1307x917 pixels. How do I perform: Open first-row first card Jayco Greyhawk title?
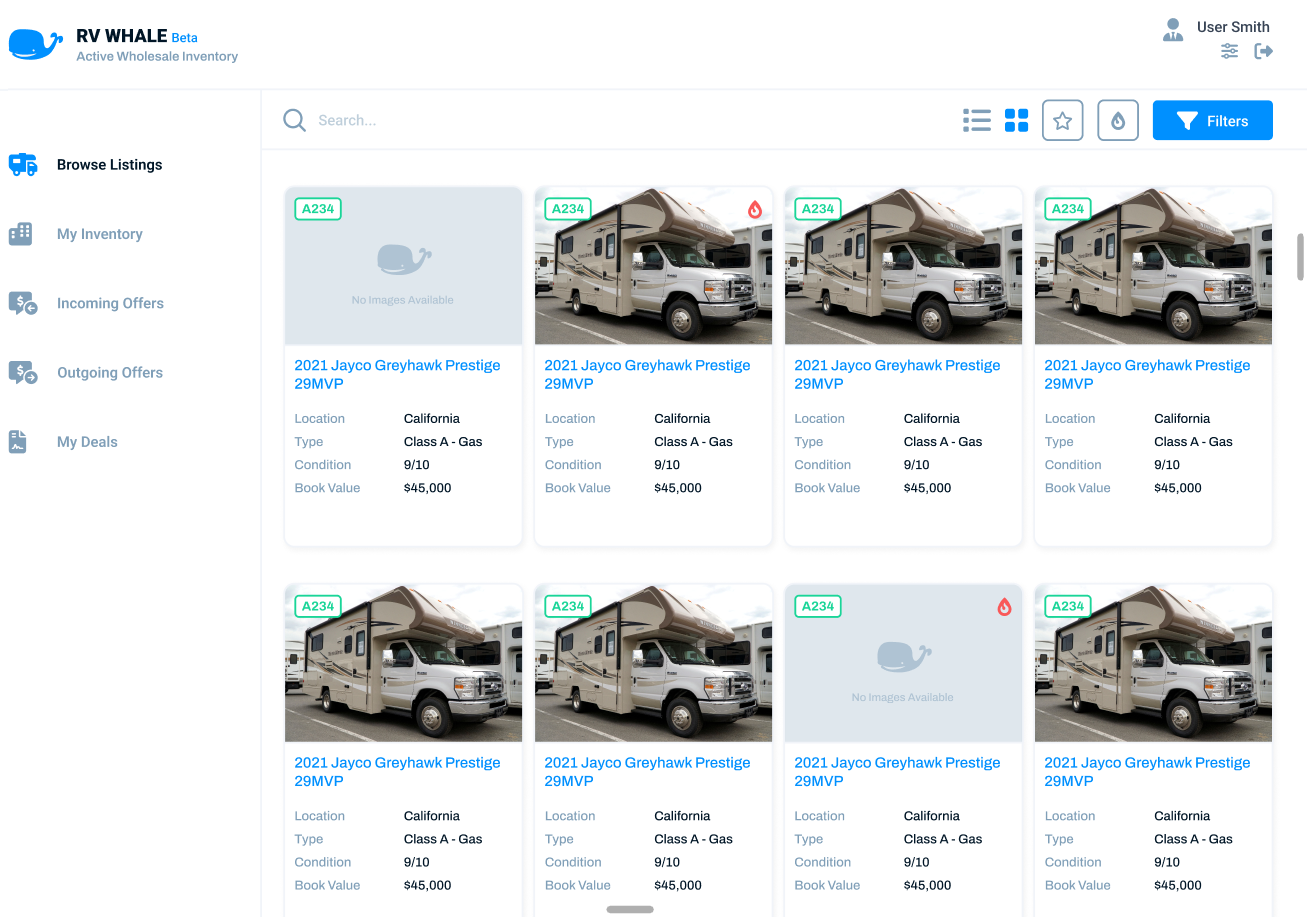(x=397, y=374)
